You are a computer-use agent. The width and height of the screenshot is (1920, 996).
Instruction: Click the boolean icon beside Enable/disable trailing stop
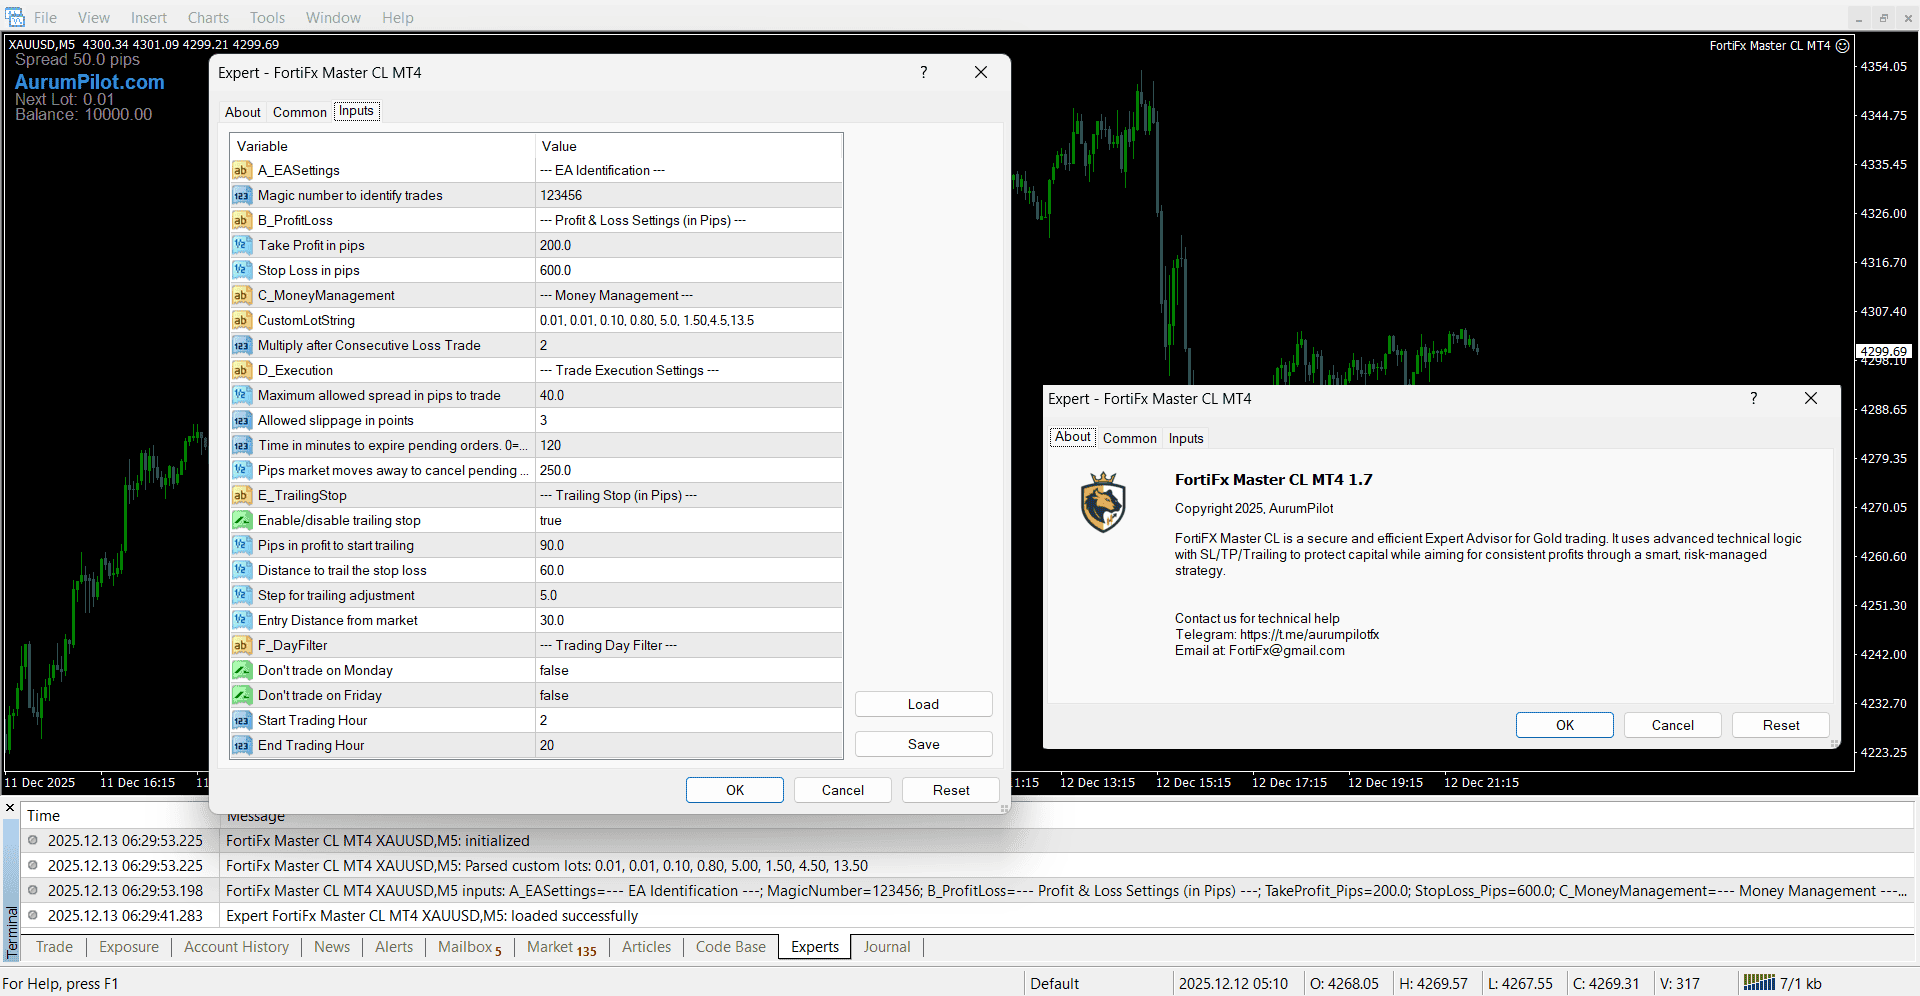(x=241, y=520)
